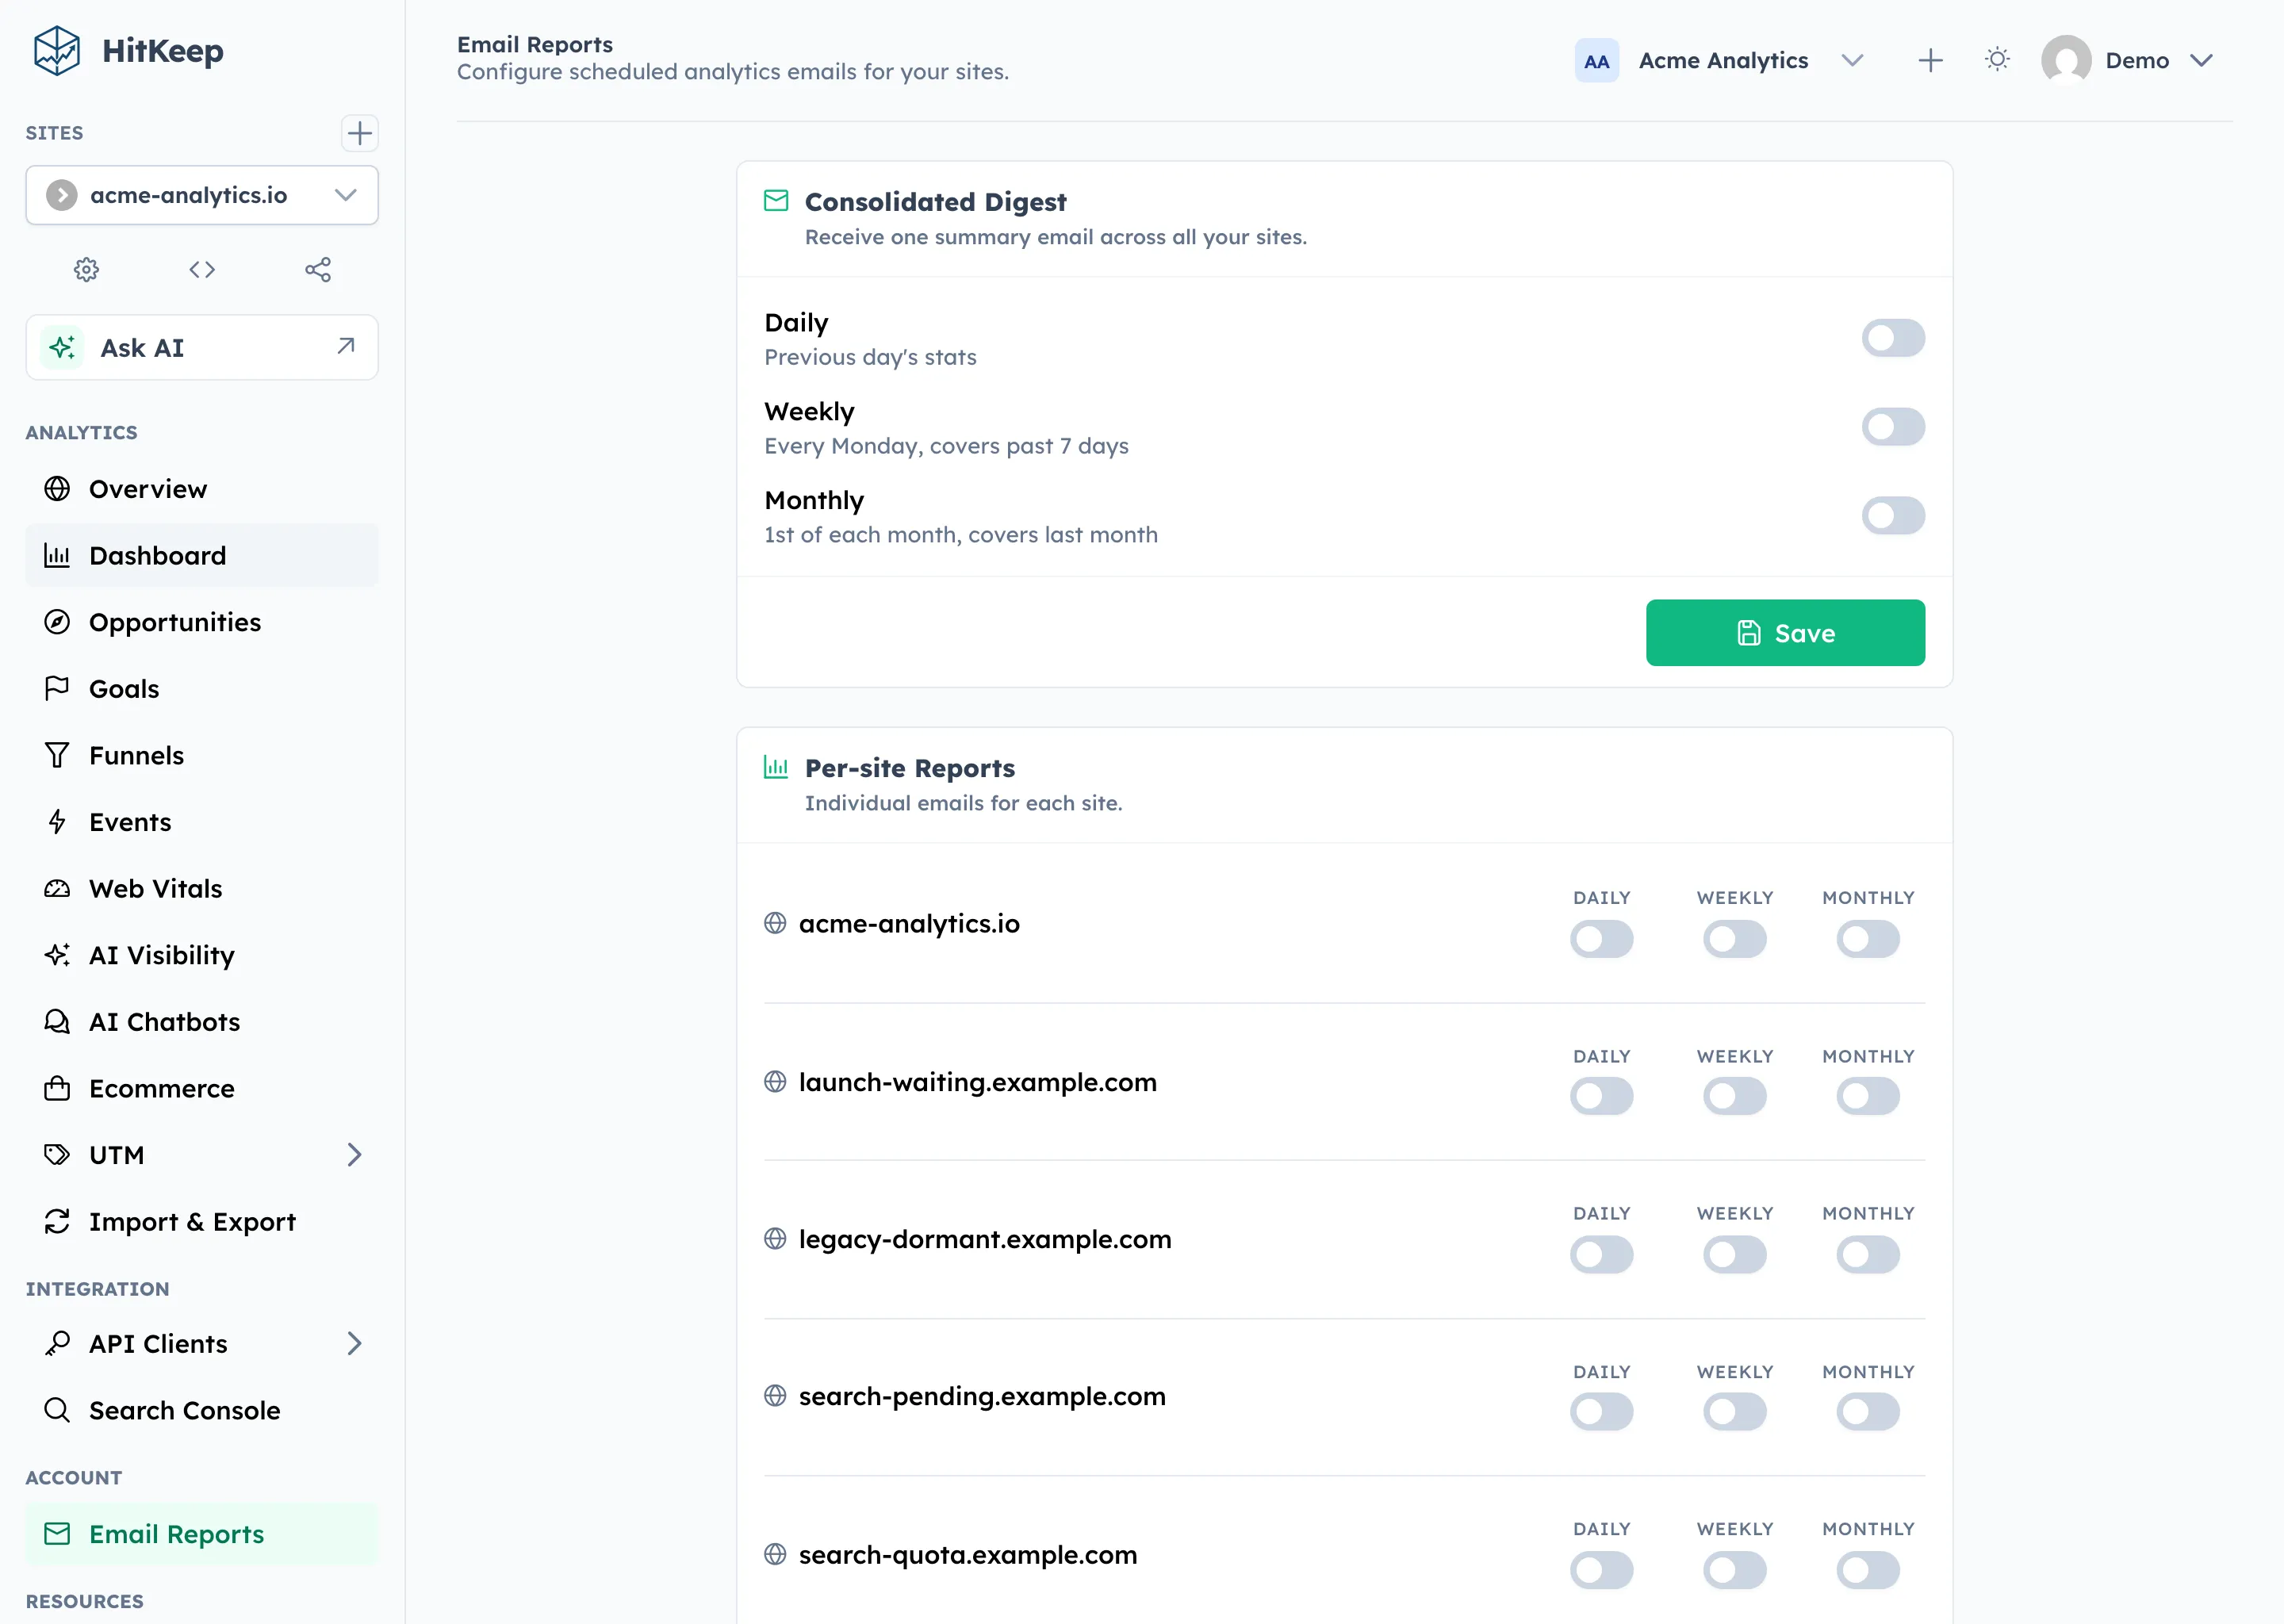
Task: Open site settings gear icon
Action: pos(87,269)
